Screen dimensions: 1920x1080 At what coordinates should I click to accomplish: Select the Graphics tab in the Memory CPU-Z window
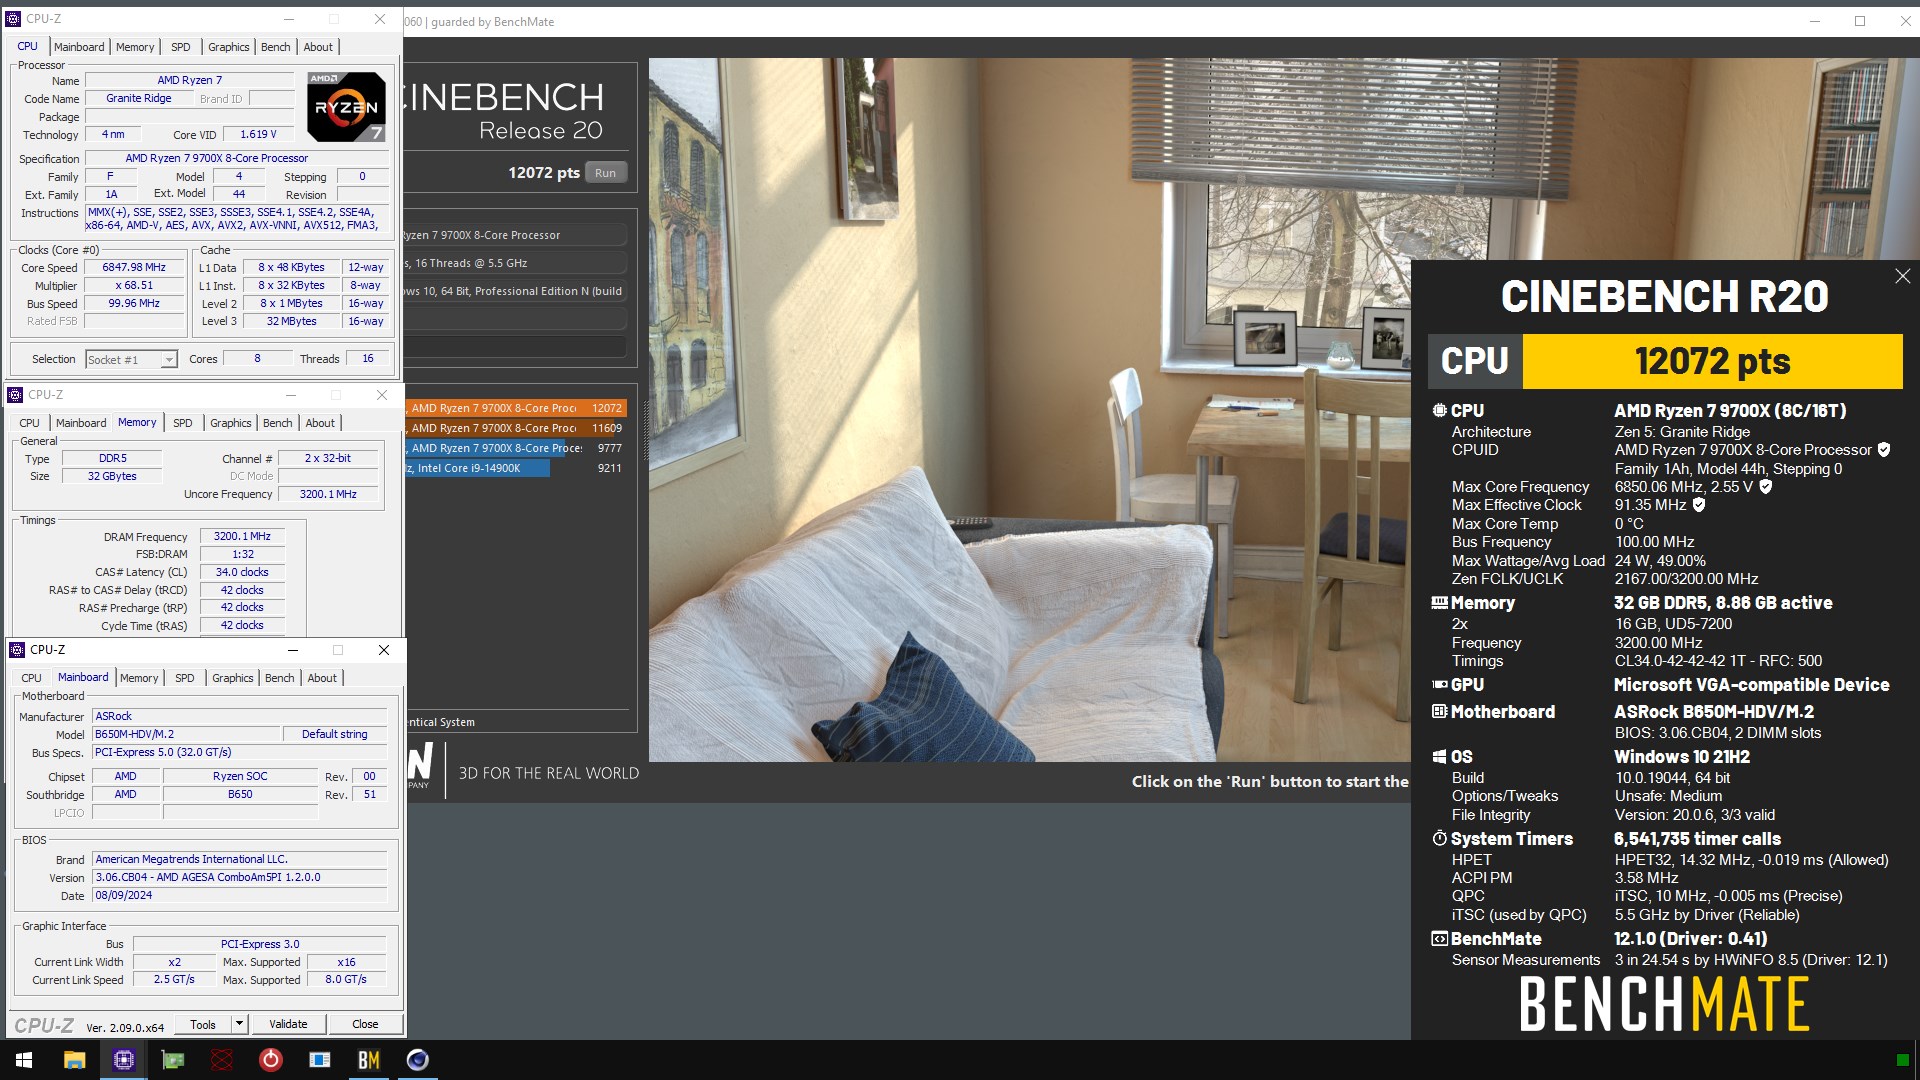coord(231,423)
